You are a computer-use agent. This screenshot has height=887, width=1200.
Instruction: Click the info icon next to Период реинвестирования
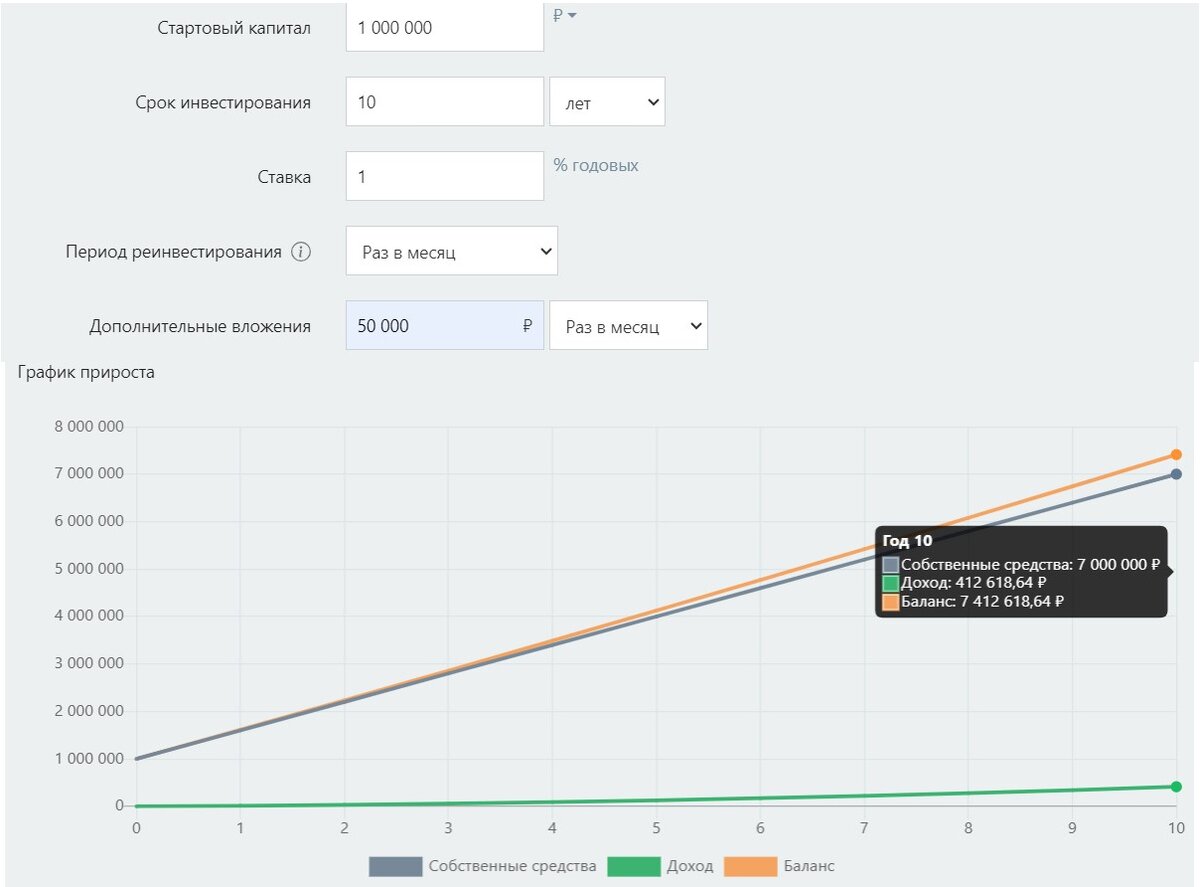(301, 252)
